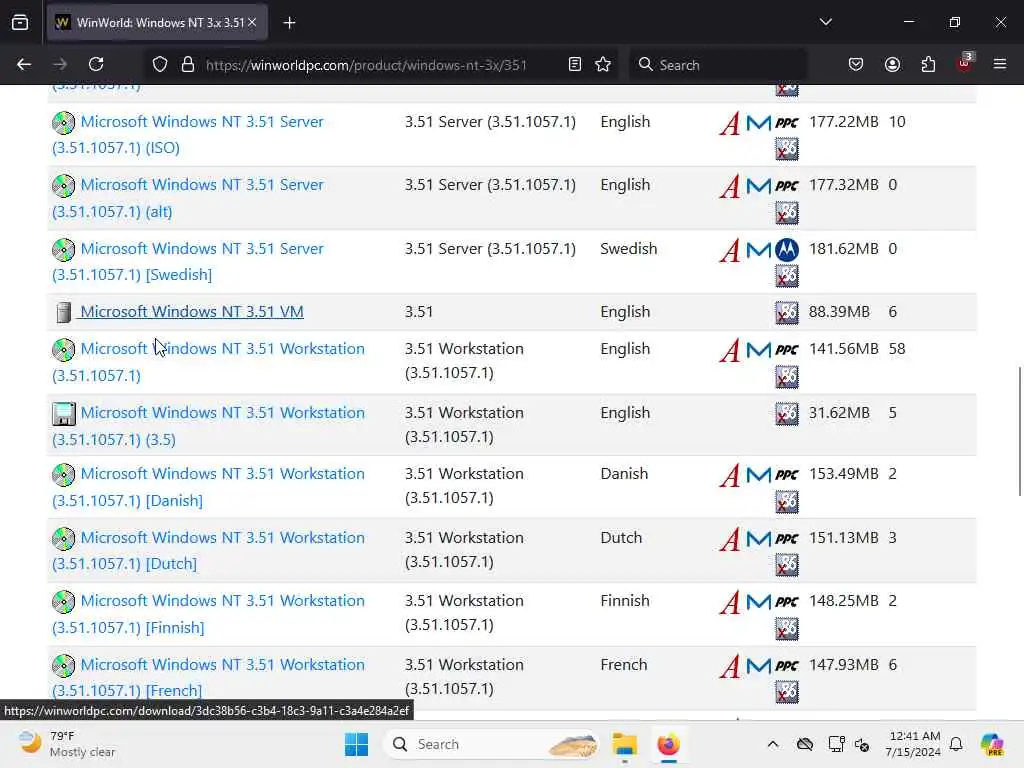The image size is (1024, 768).
Task: Click Alpha icon in Dutch Workstation row
Action: point(729,539)
